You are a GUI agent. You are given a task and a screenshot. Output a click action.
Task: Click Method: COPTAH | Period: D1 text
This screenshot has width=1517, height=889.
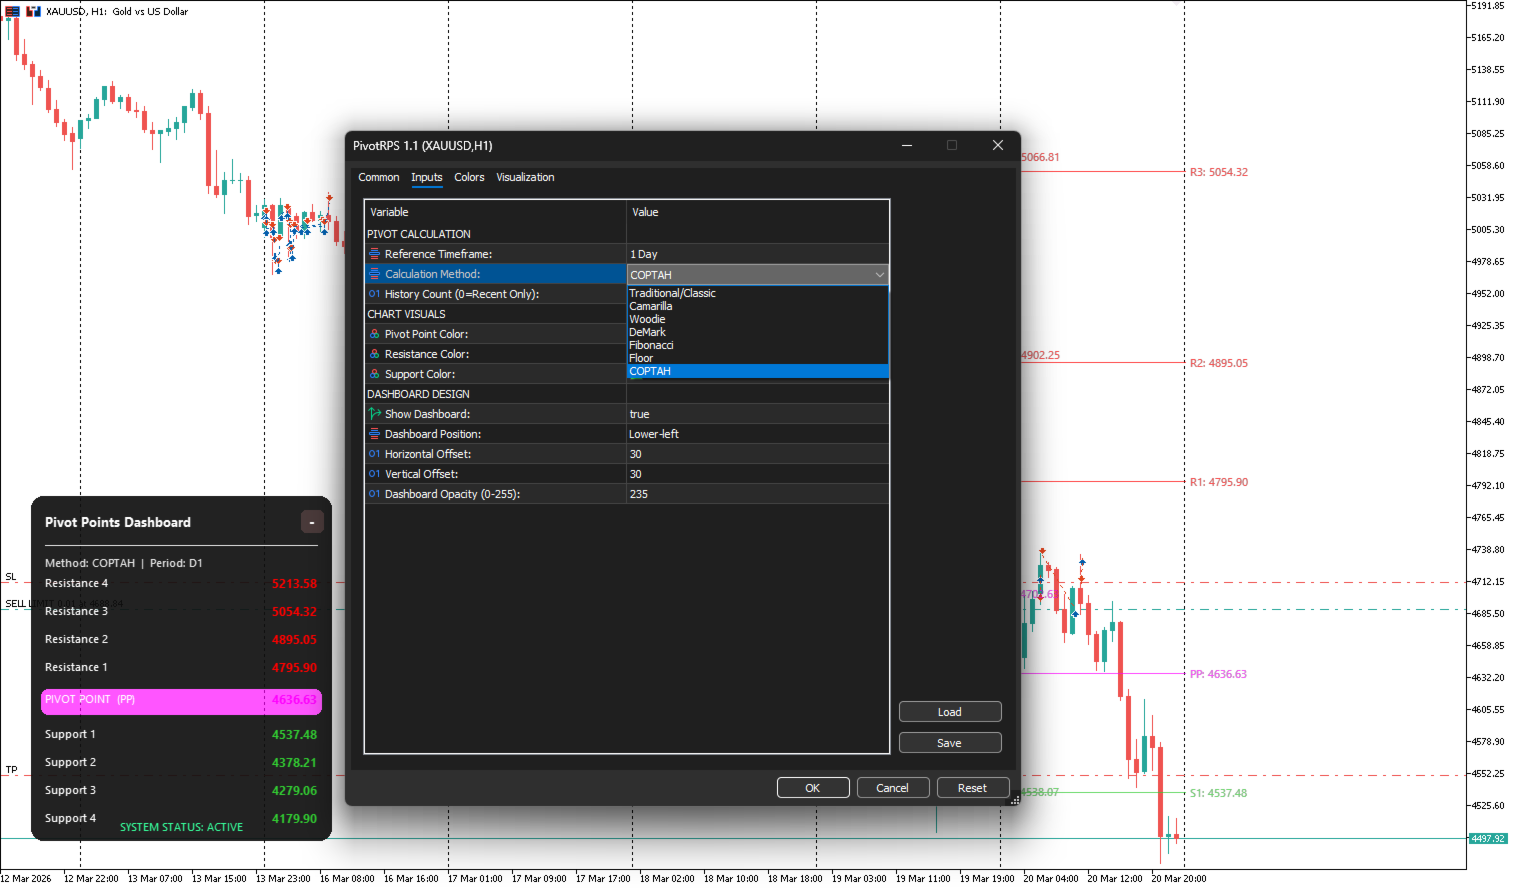tap(124, 563)
